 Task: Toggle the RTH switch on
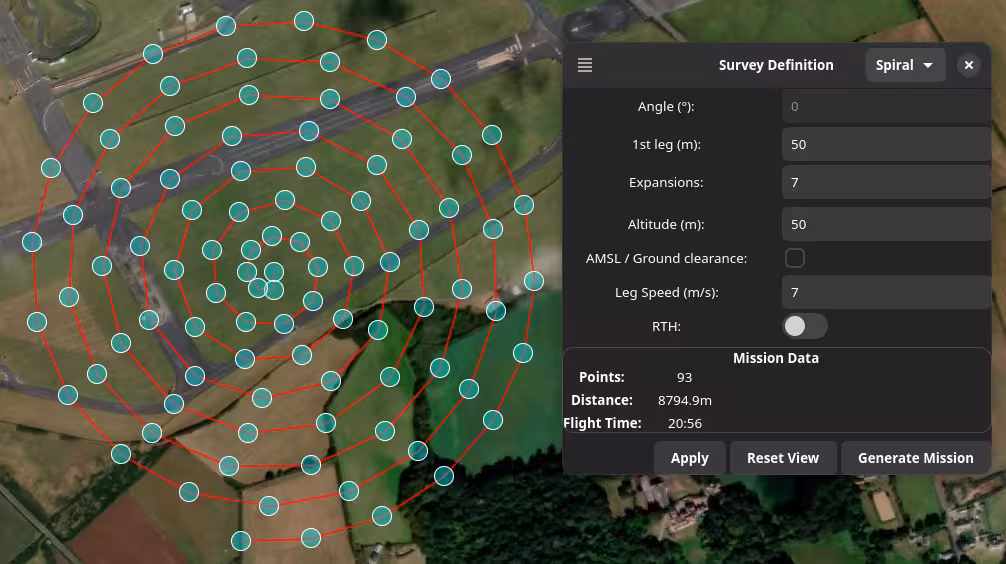click(x=804, y=326)
